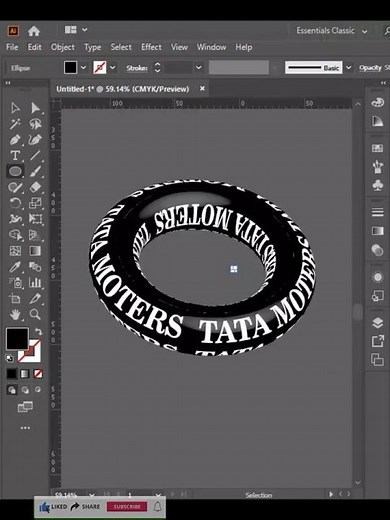Open the Layers panel icon

pos(377,323)
